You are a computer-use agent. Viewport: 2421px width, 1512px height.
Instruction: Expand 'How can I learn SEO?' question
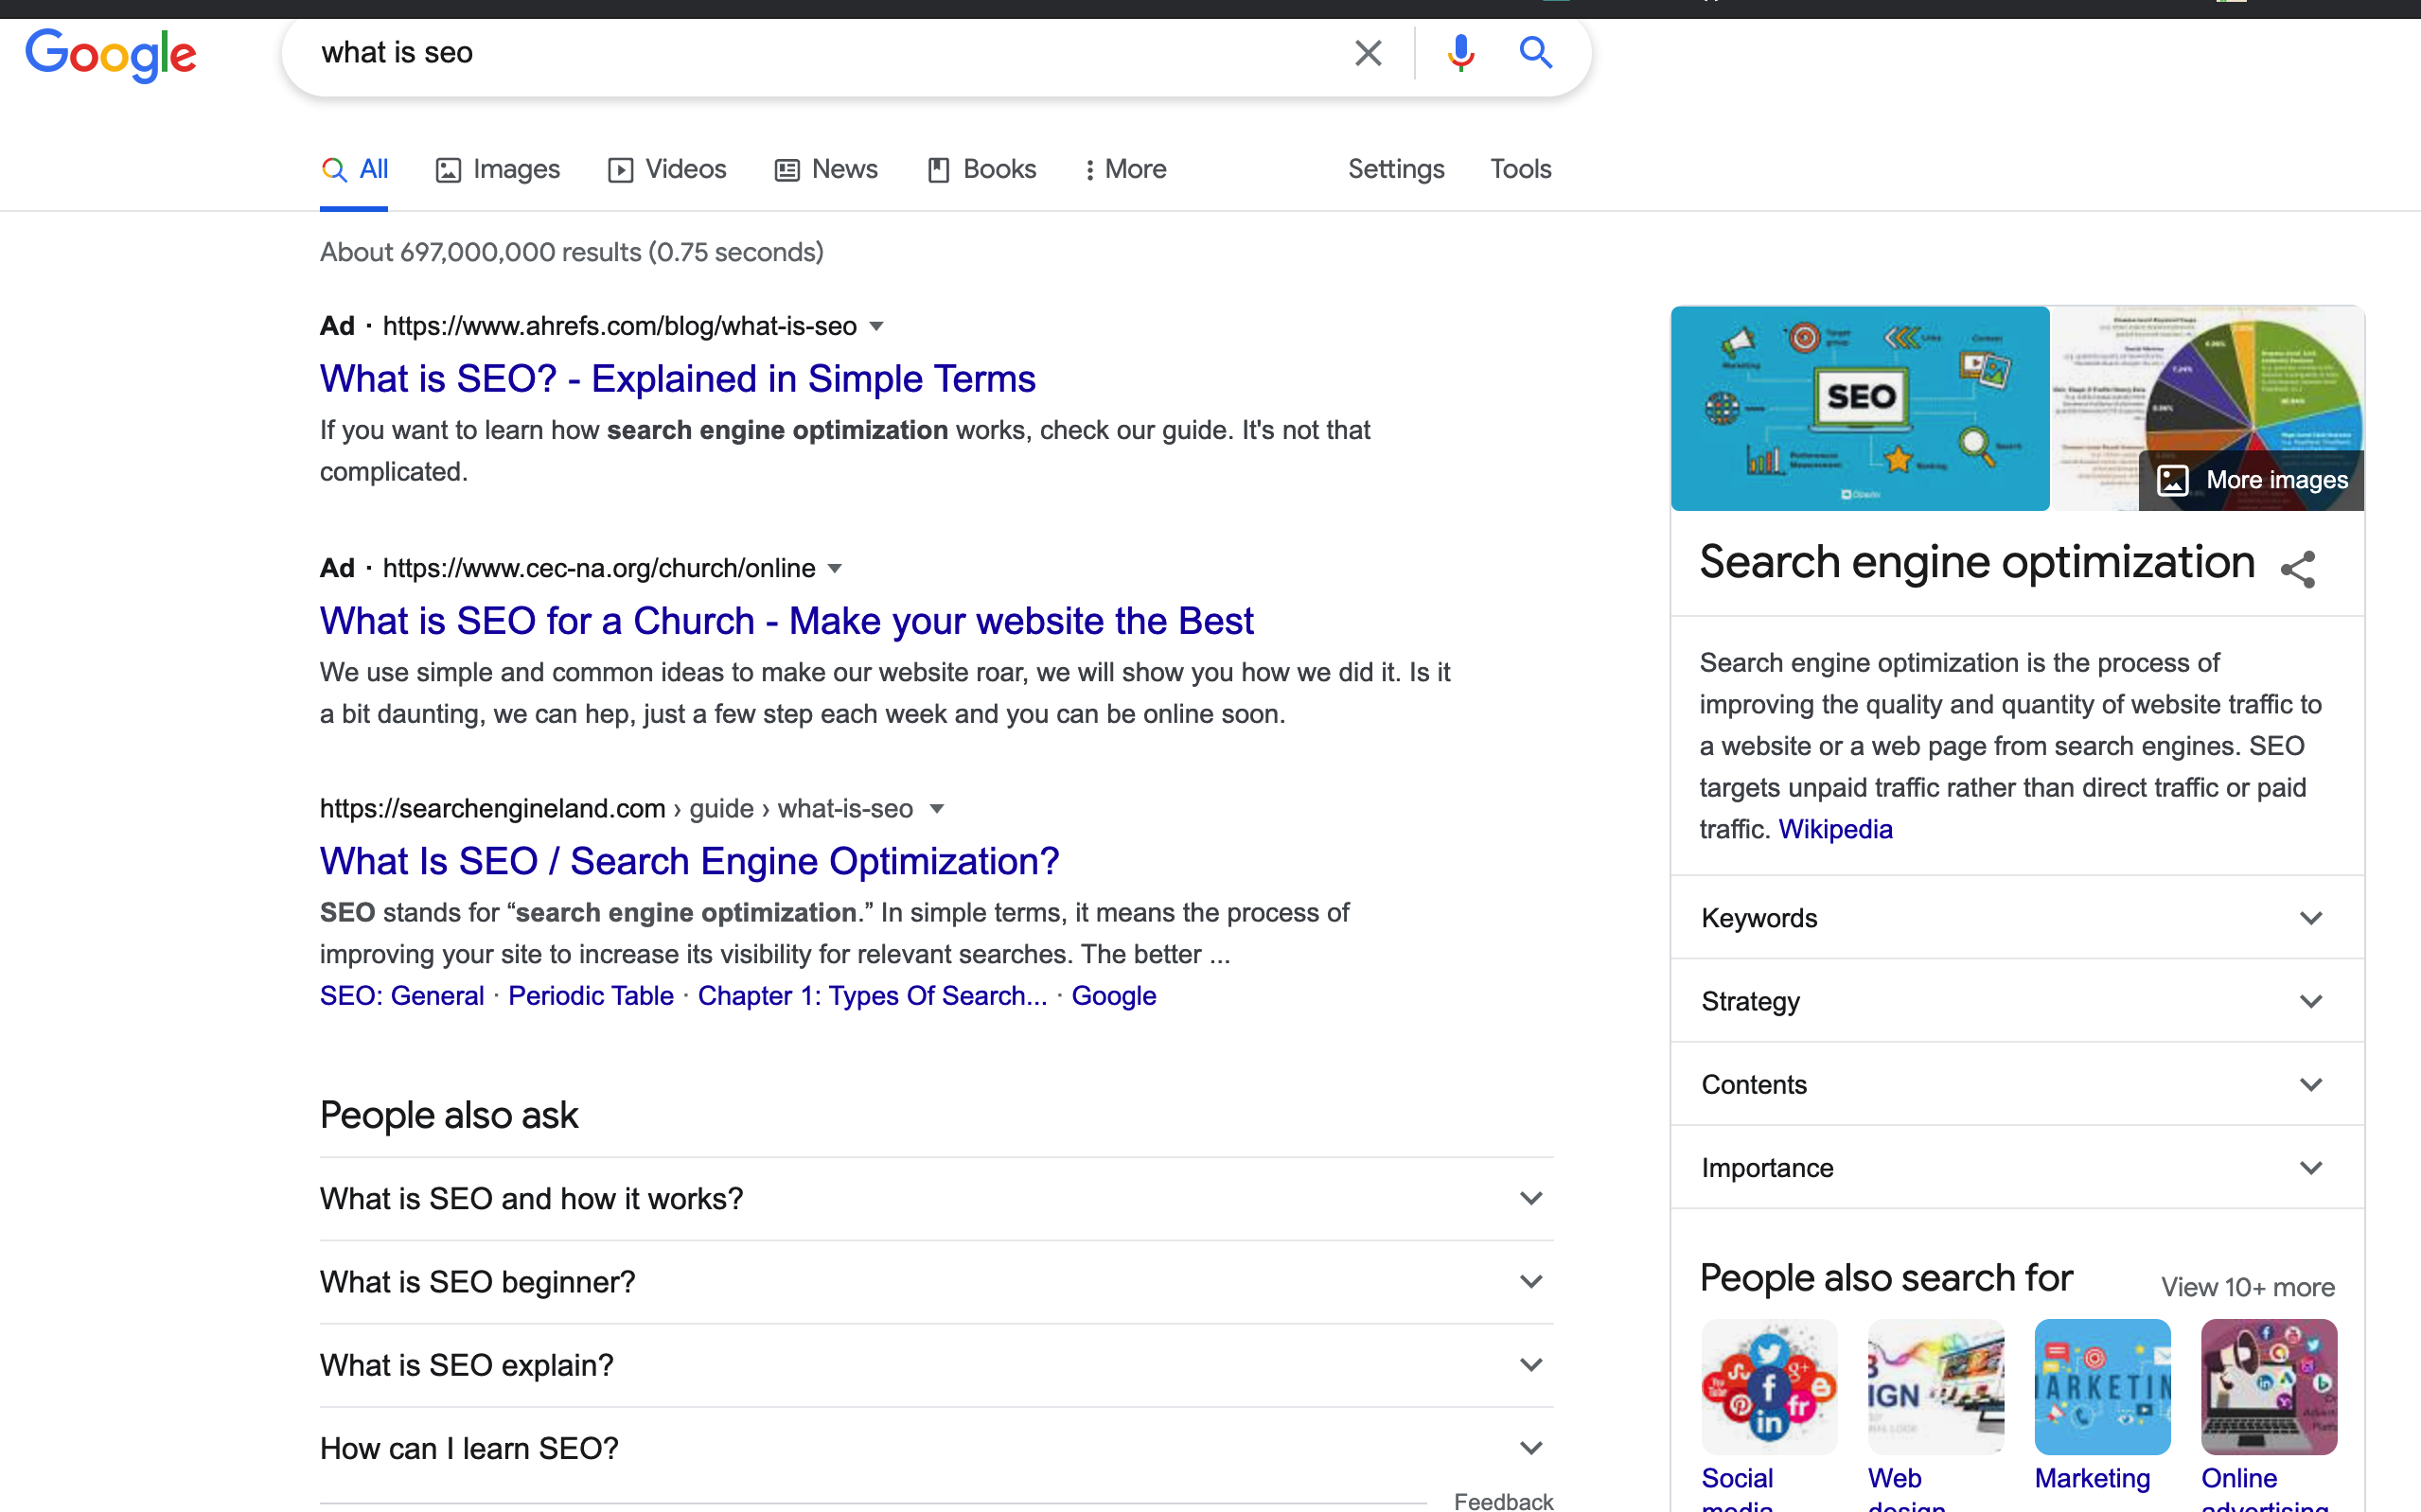tap(1530, 1448)
